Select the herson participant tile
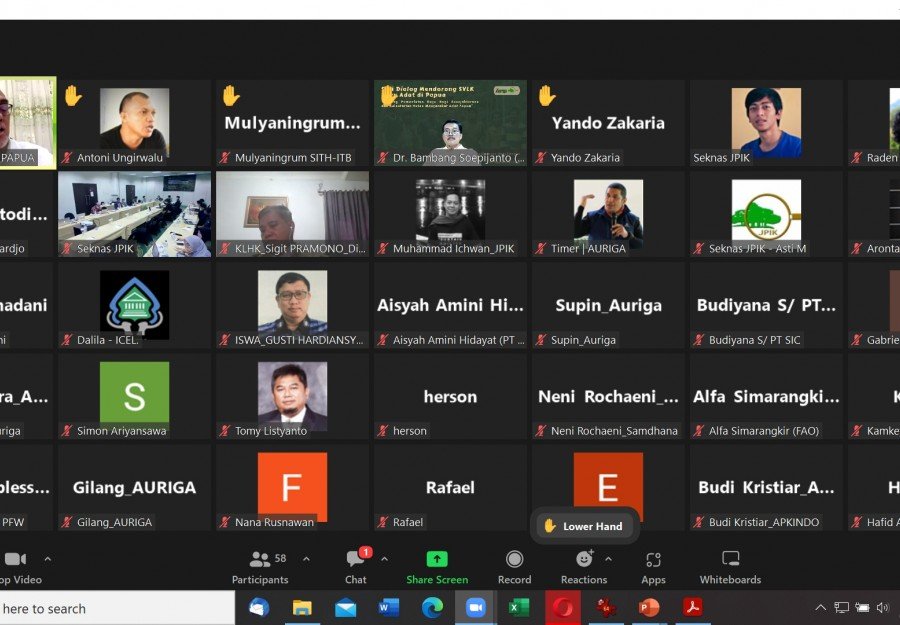This screenshot has width=900, height=625. tap(450, 397)
